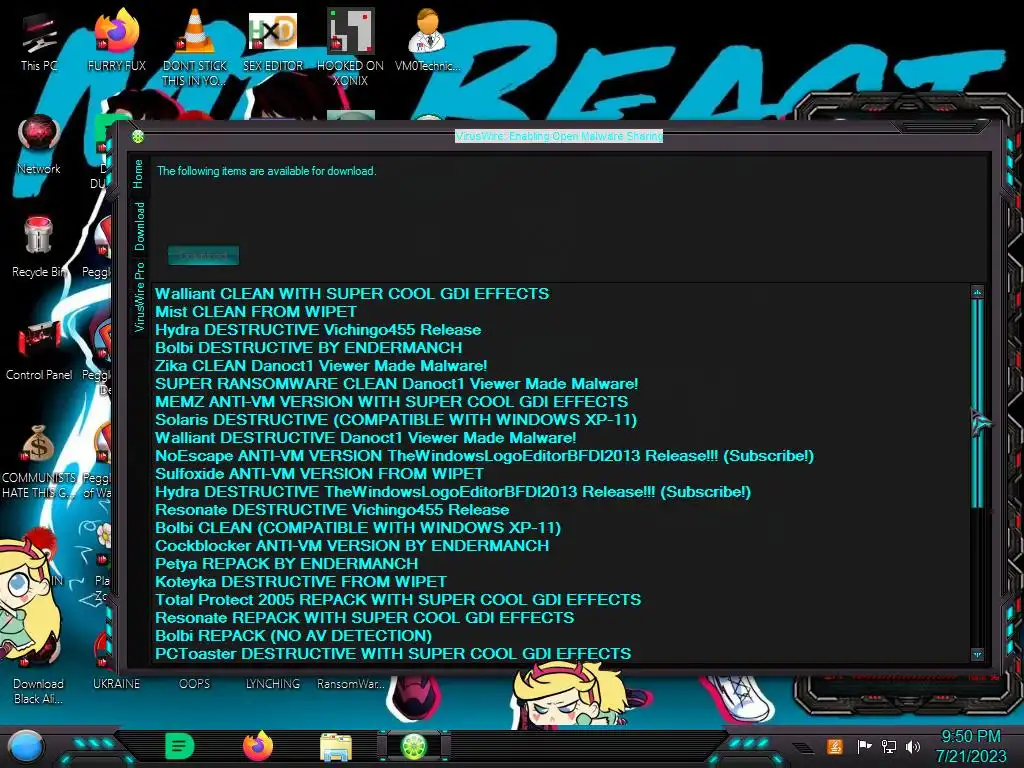The image size is (1024, 768).
Task: Open the Control Panel desktop icon
Action: pyautogui.click(x=39, y=351)
